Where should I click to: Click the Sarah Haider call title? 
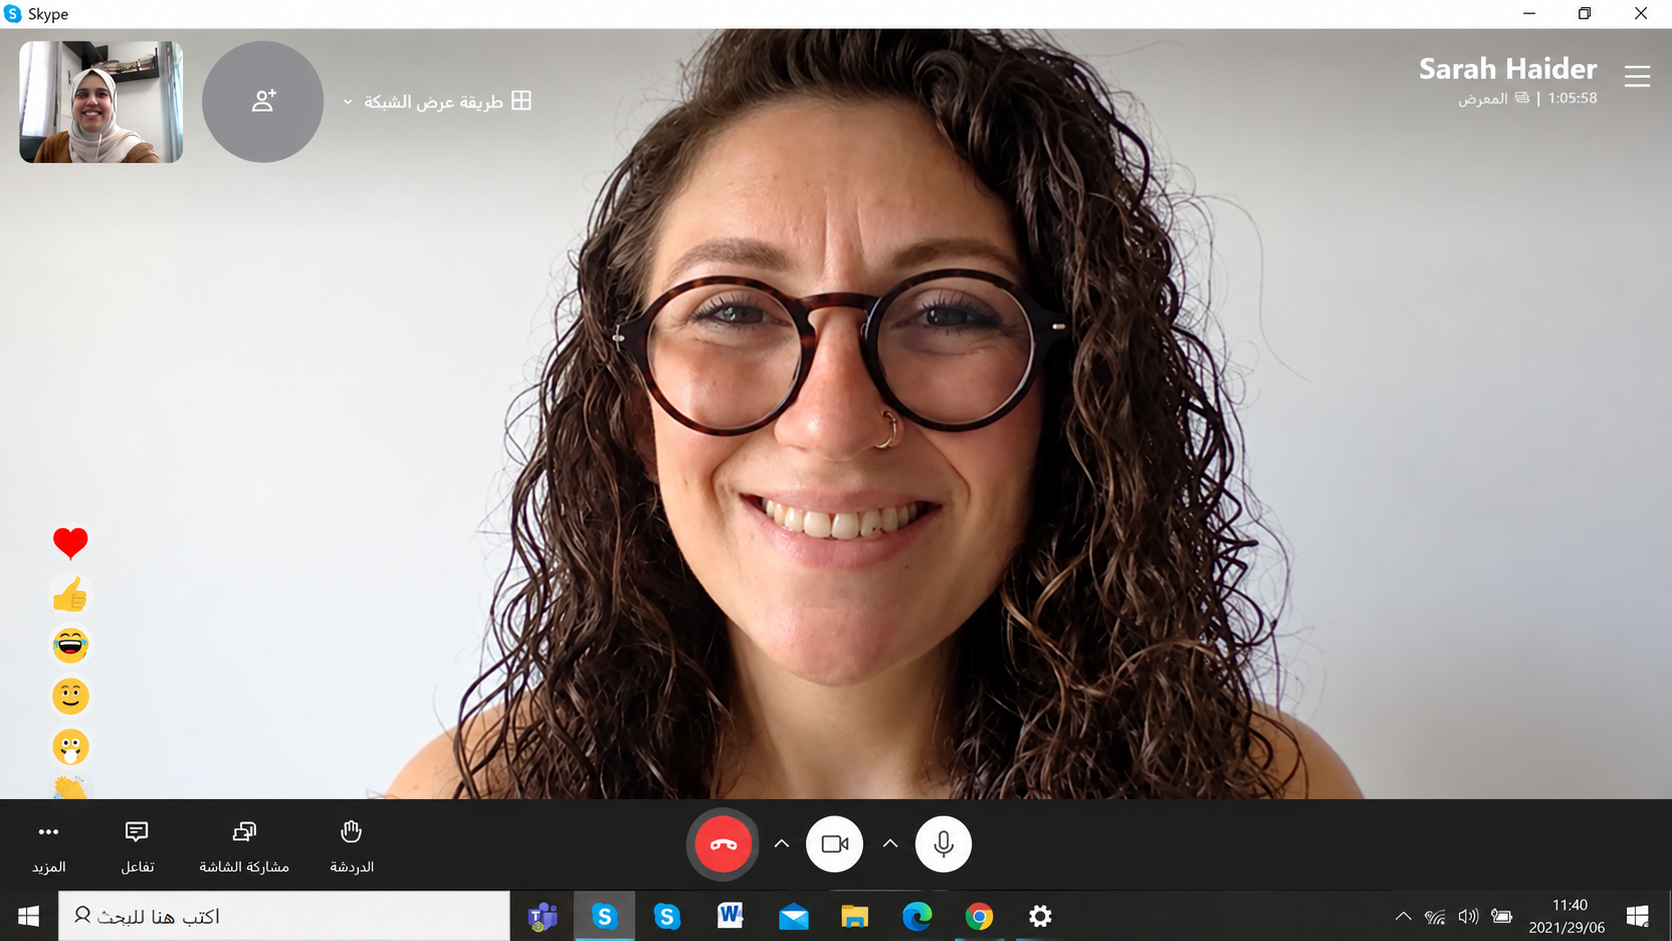(x=1507, y=68)
